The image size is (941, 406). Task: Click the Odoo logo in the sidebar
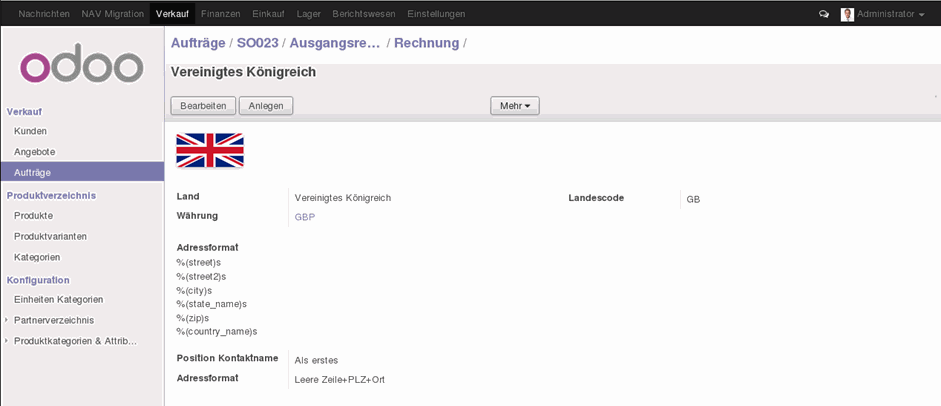(x=81, y=65)
